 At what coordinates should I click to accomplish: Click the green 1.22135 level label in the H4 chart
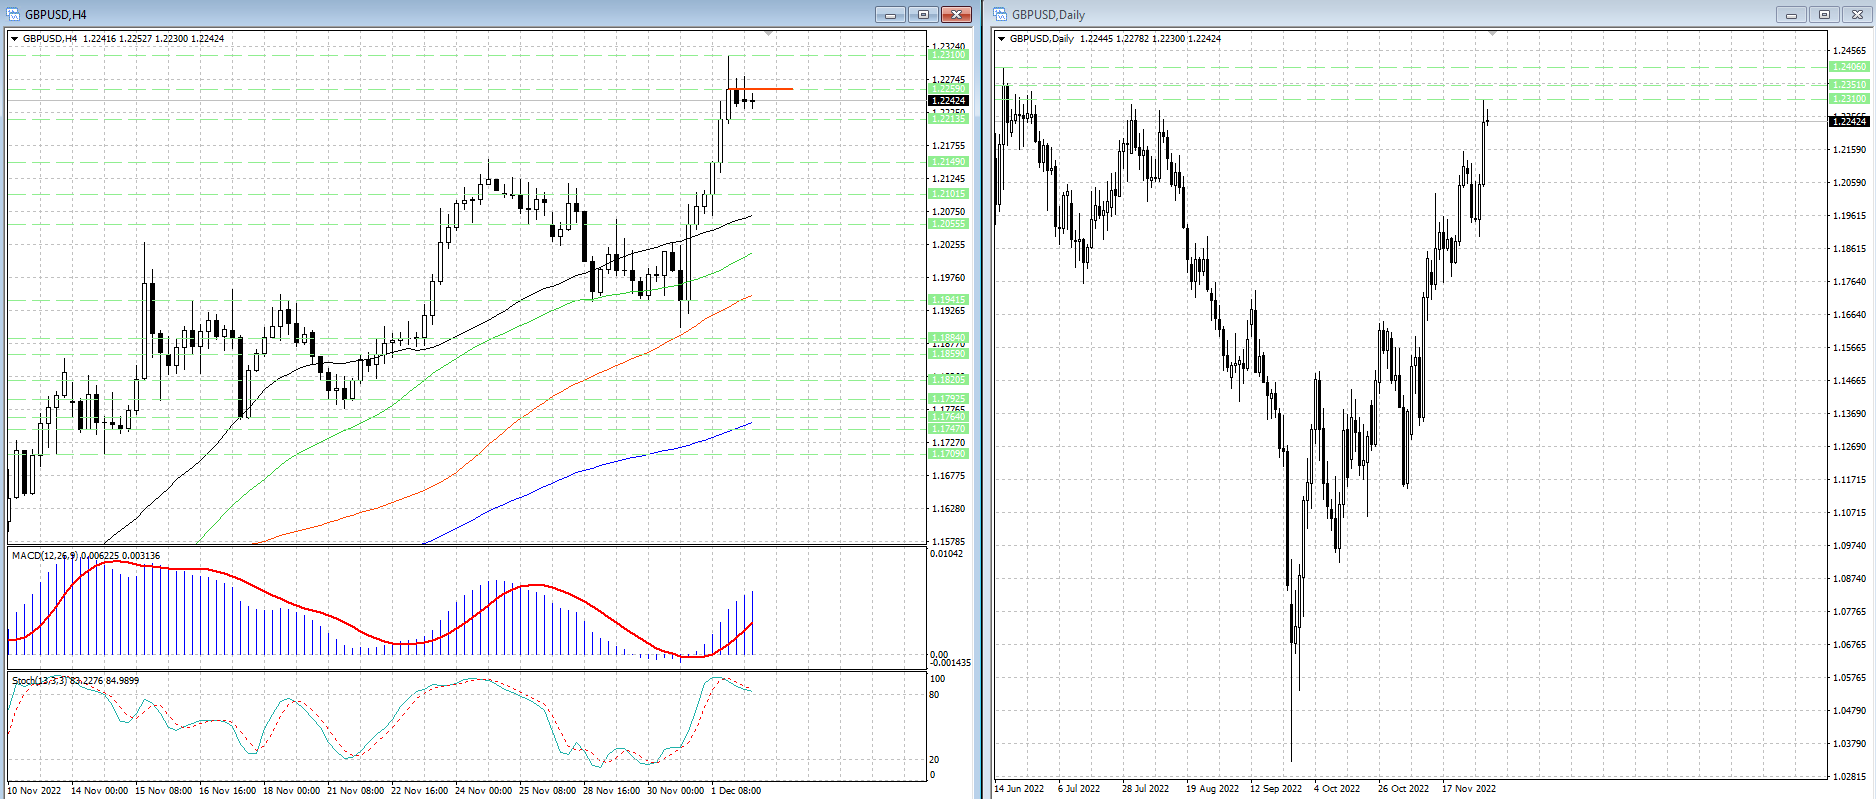pos(948,119)
